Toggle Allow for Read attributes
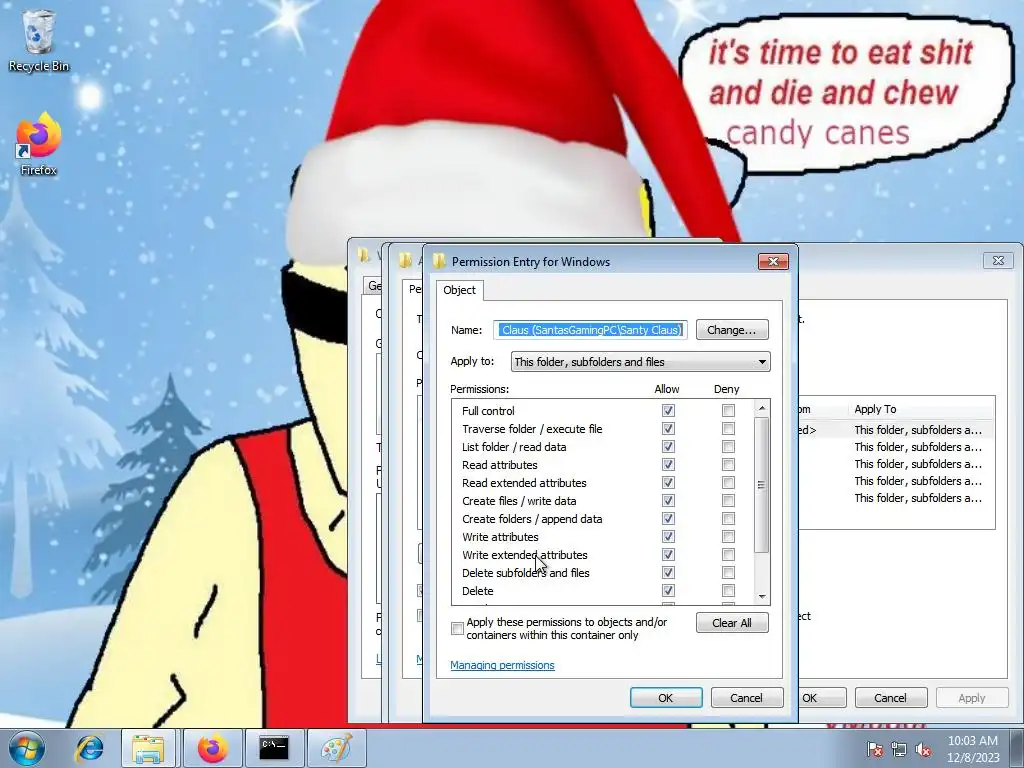 (x=668, y=465)
